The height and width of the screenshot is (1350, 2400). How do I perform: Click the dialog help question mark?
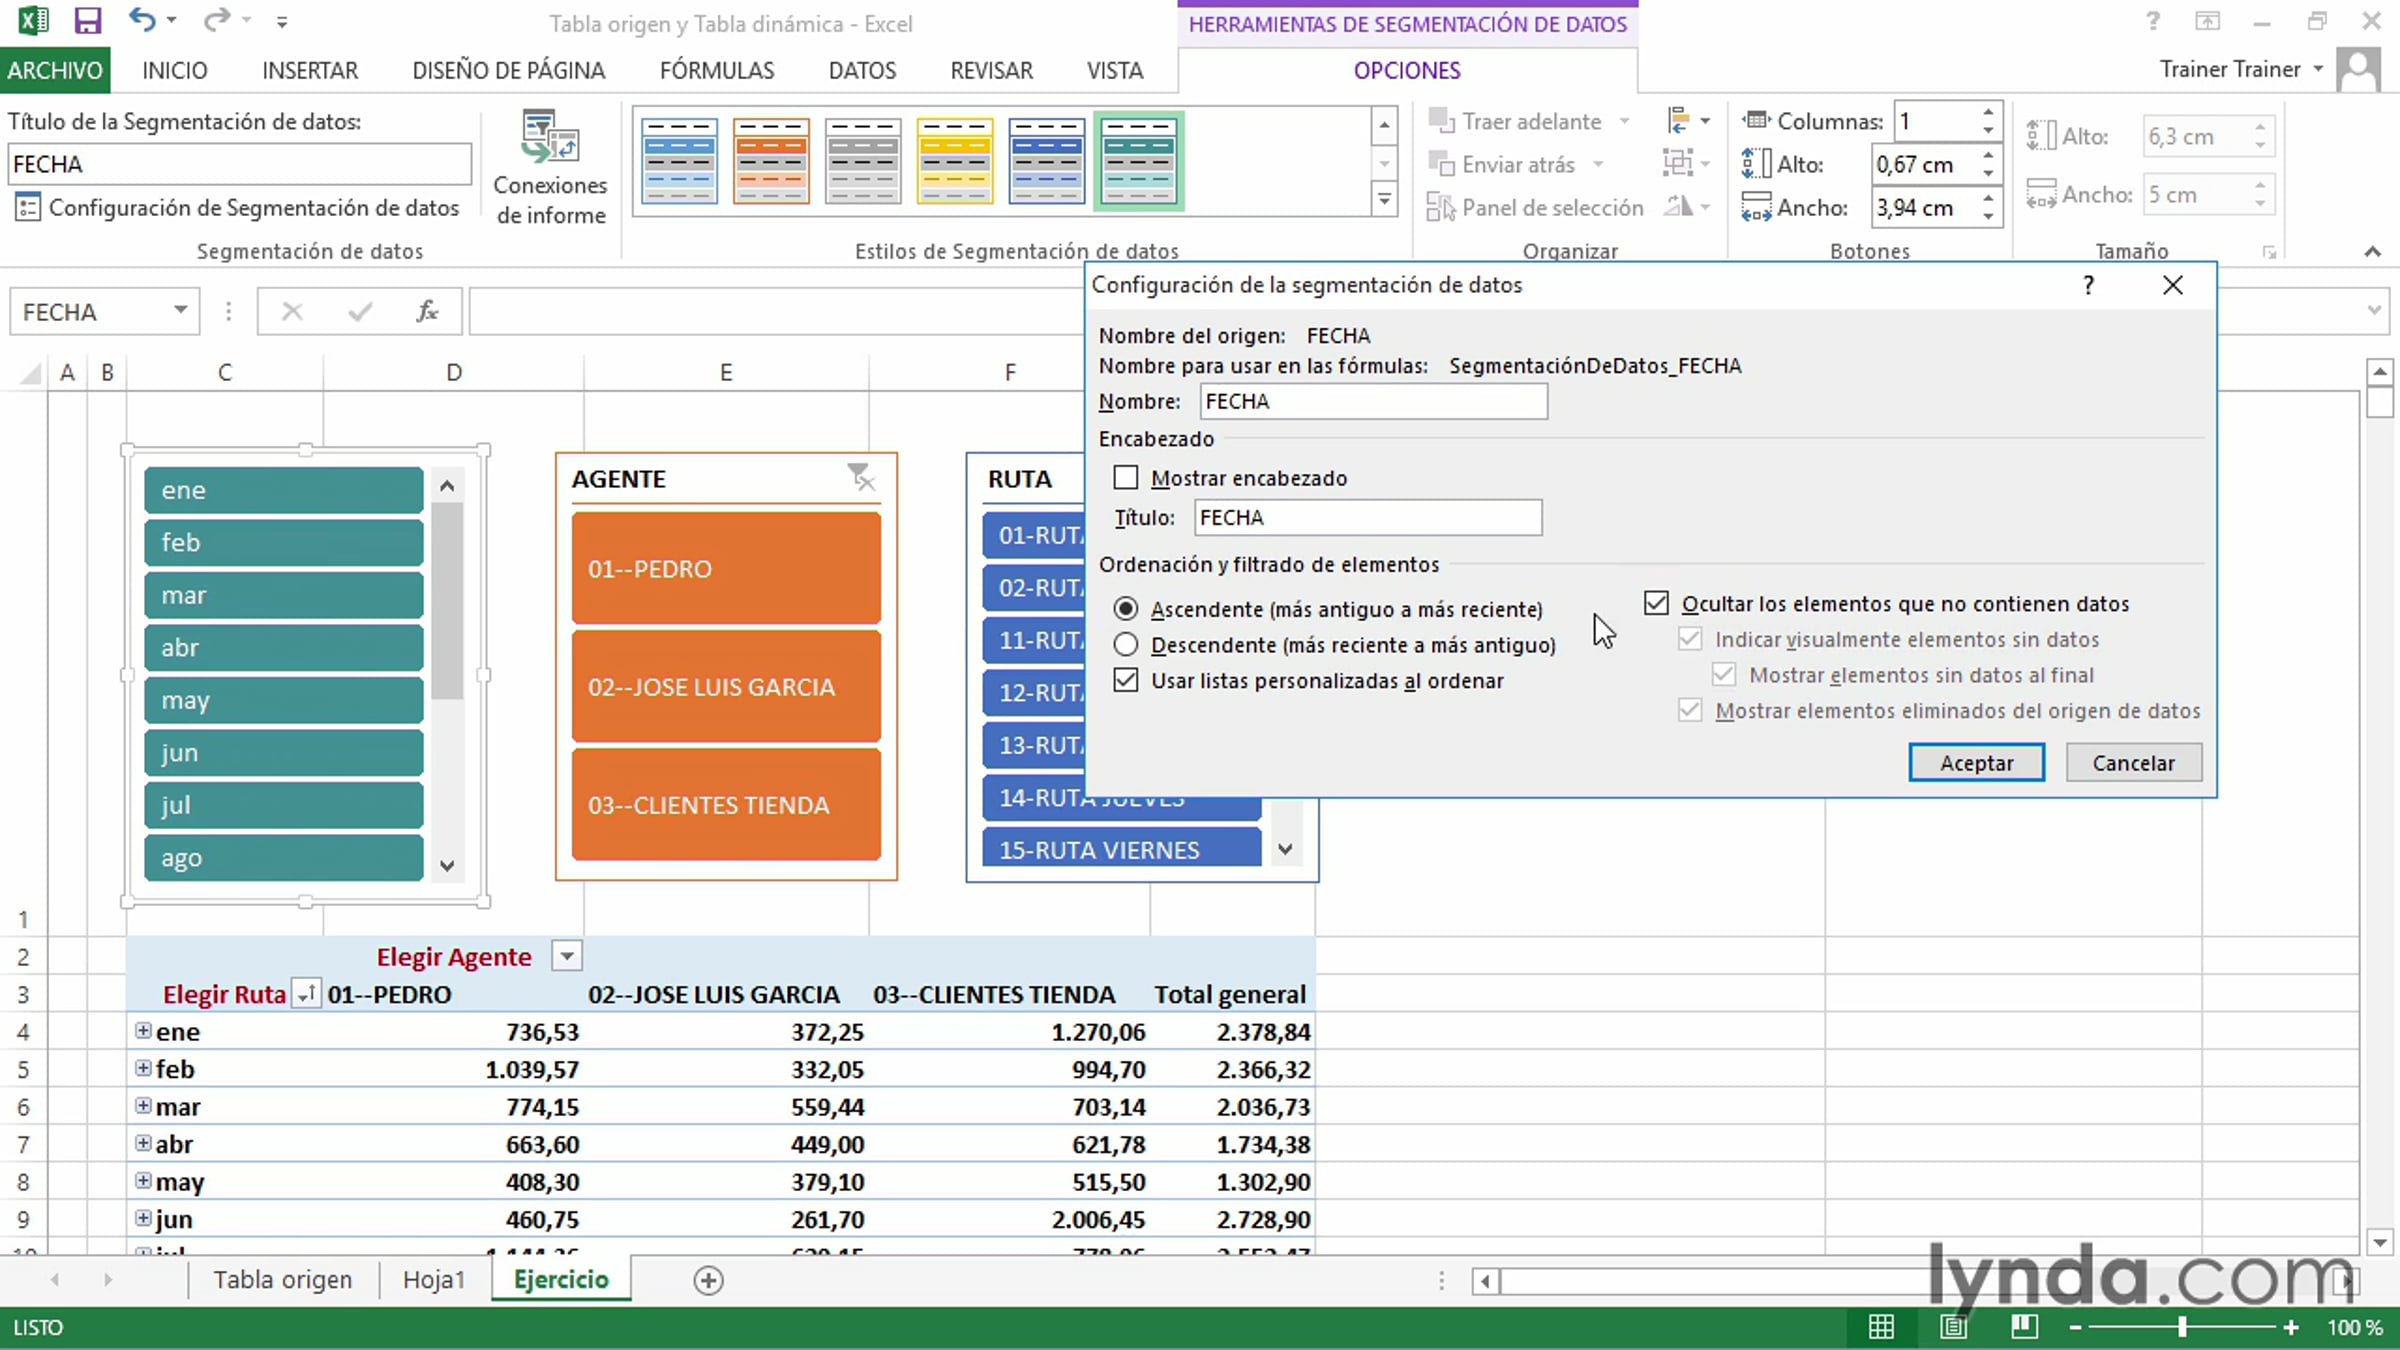click(2088, 285)
